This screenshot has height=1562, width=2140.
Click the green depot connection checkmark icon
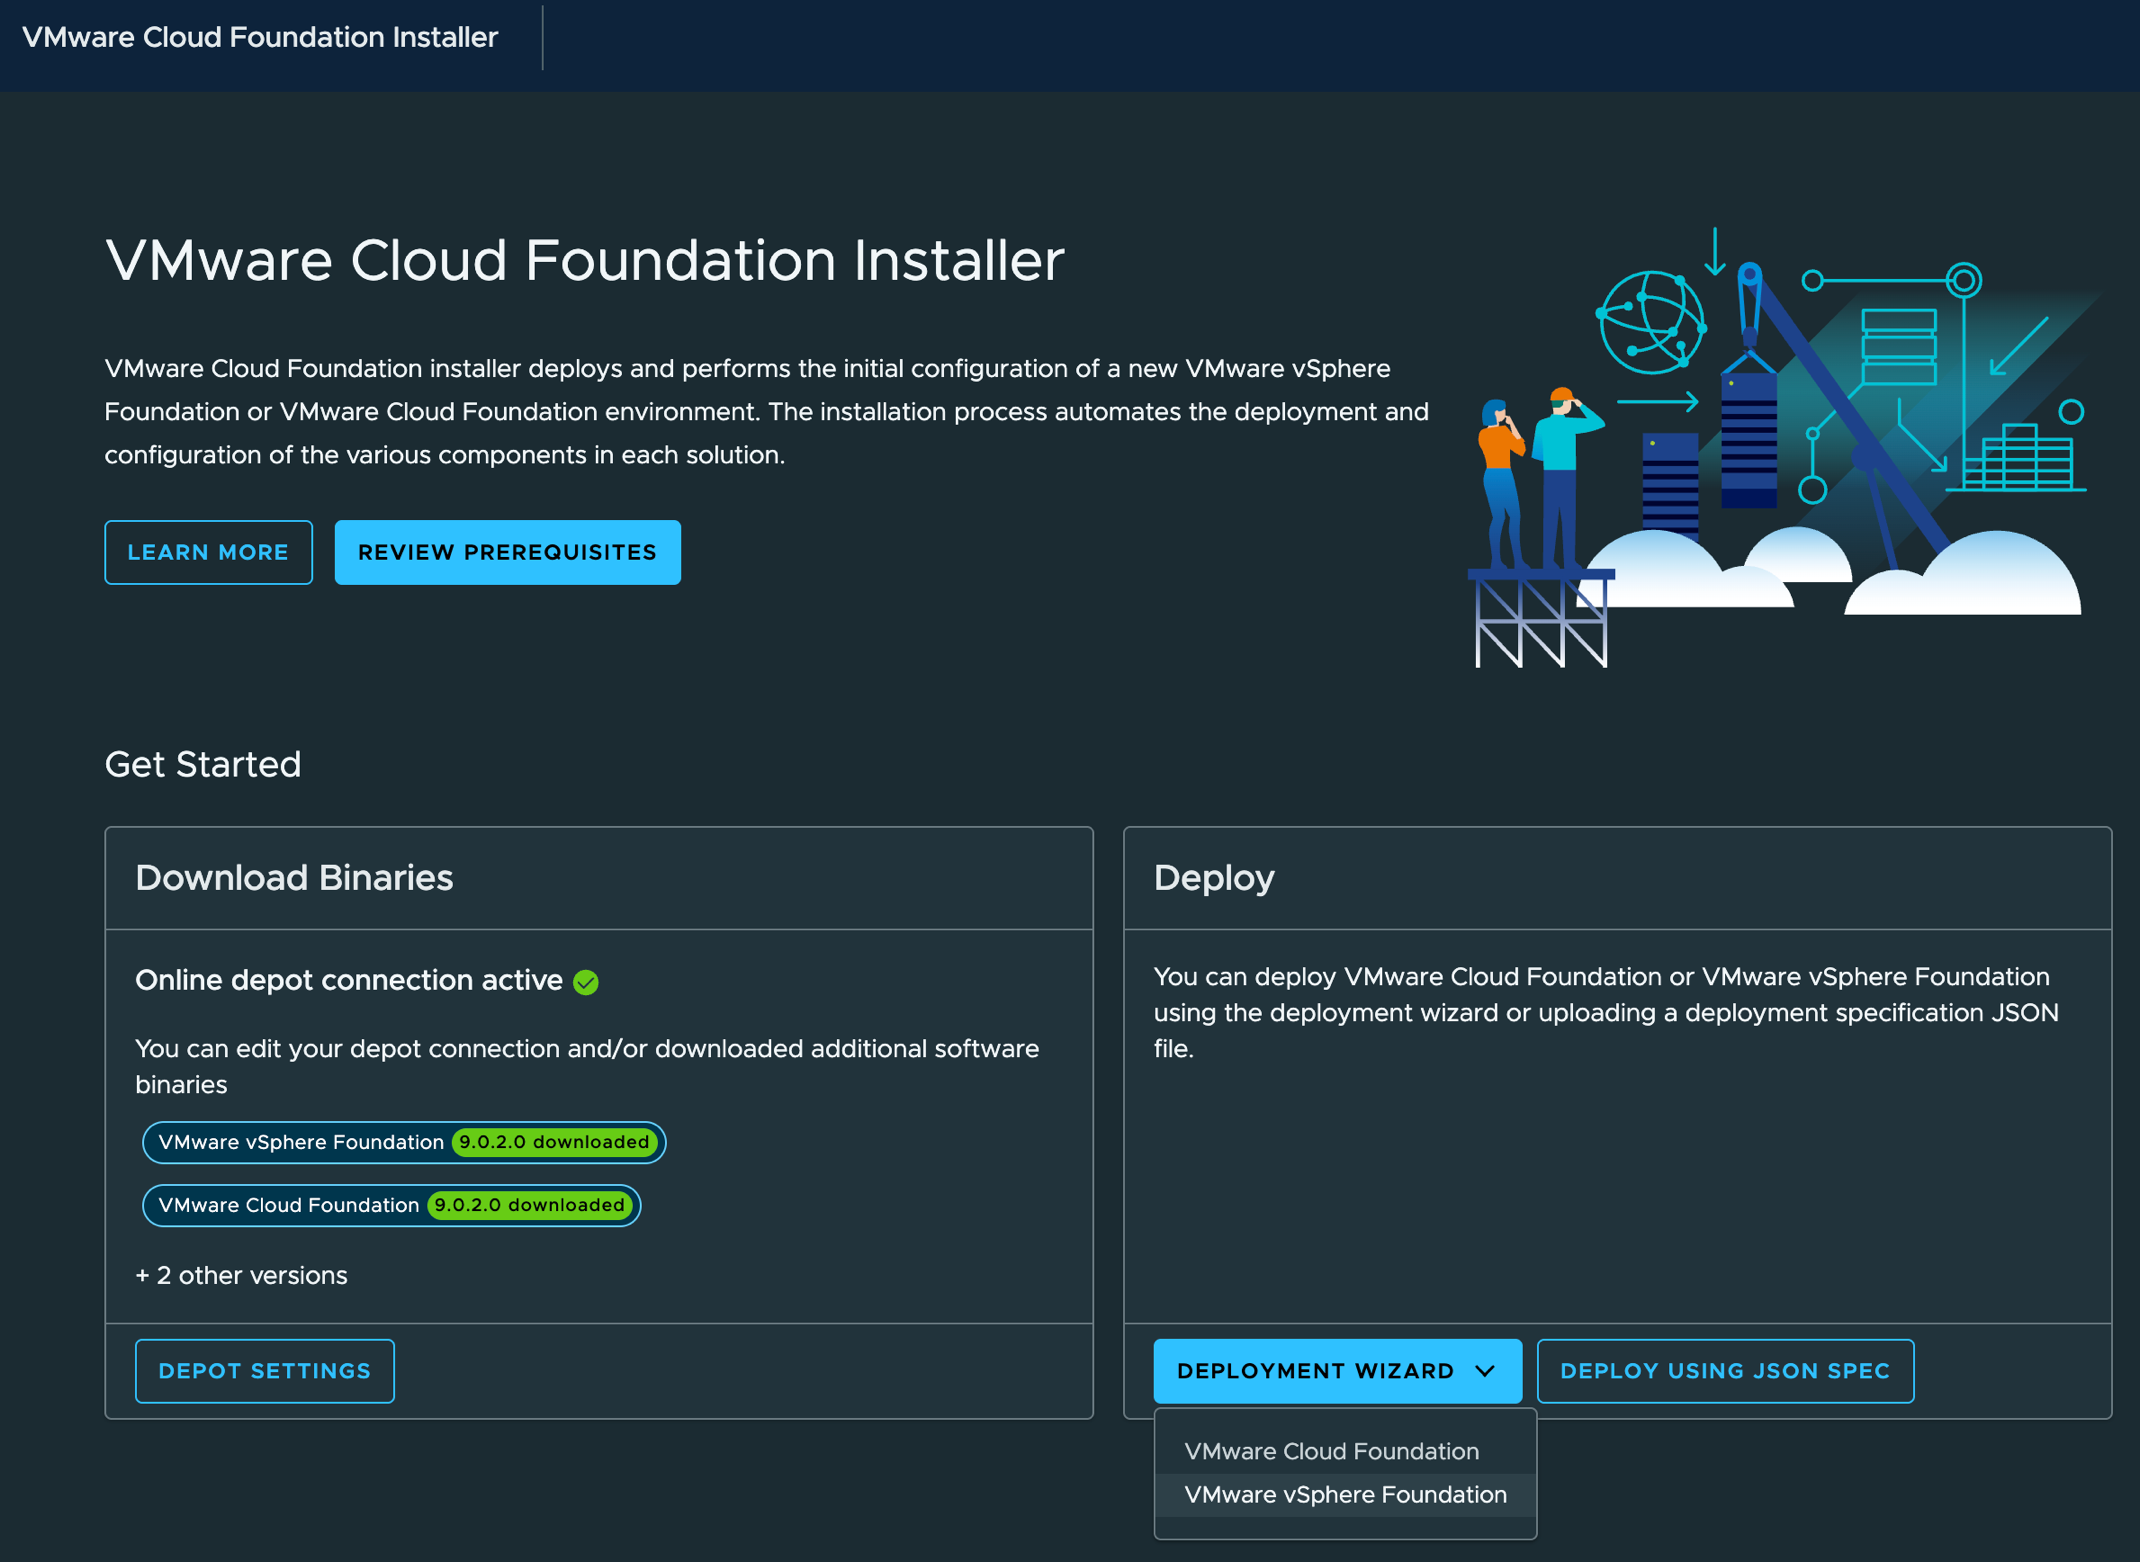(x=586, y=982)
